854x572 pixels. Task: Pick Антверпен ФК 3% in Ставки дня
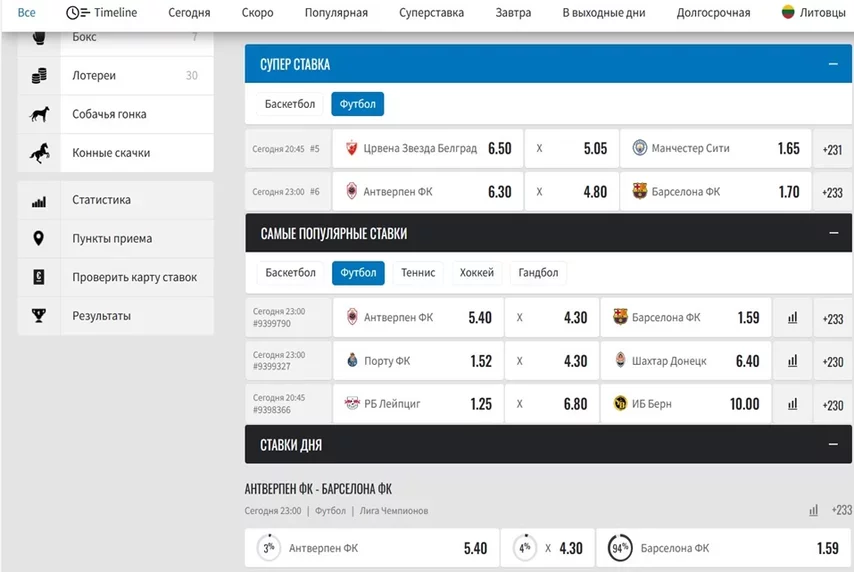point(371,548)
